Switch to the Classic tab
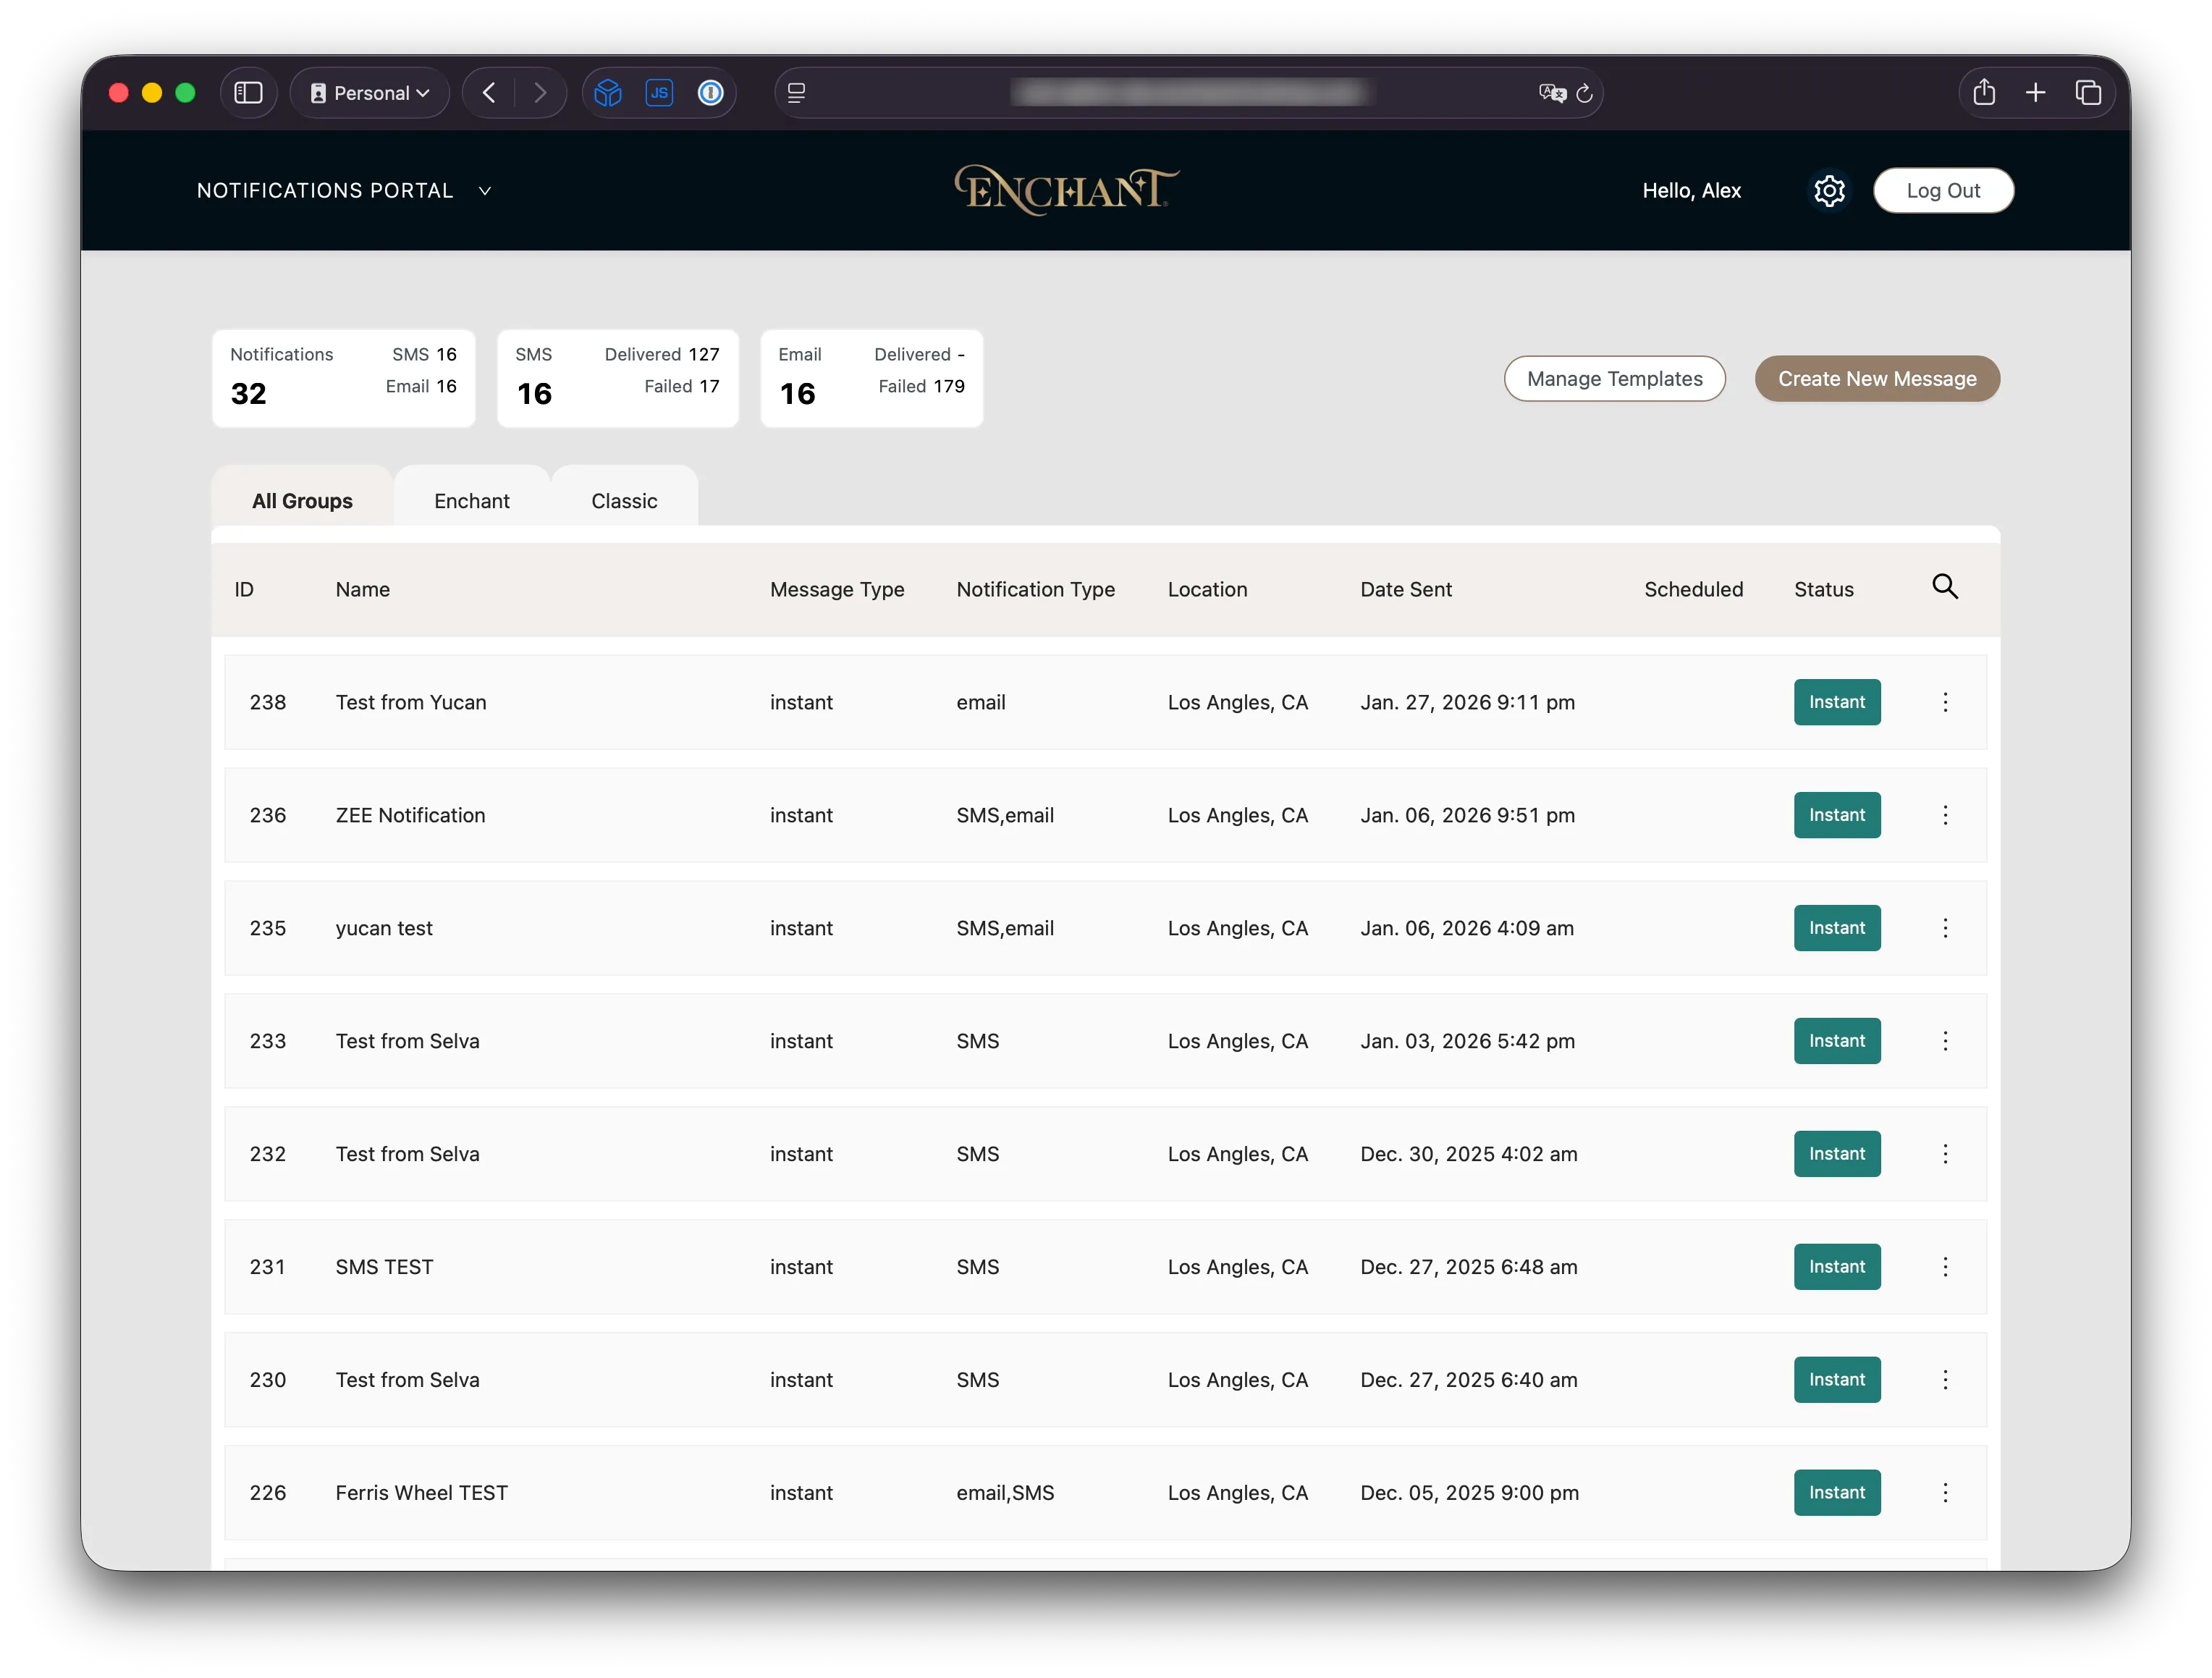The image size is (2212, 1678). pyautogui.click(x=624, y=500)
